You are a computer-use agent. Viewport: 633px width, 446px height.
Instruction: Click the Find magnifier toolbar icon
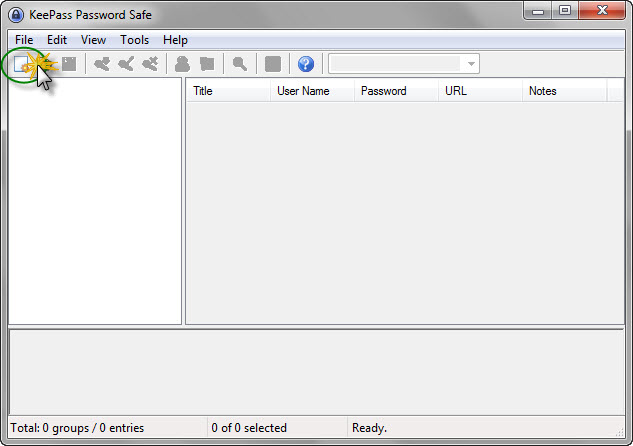click(240, 64)
